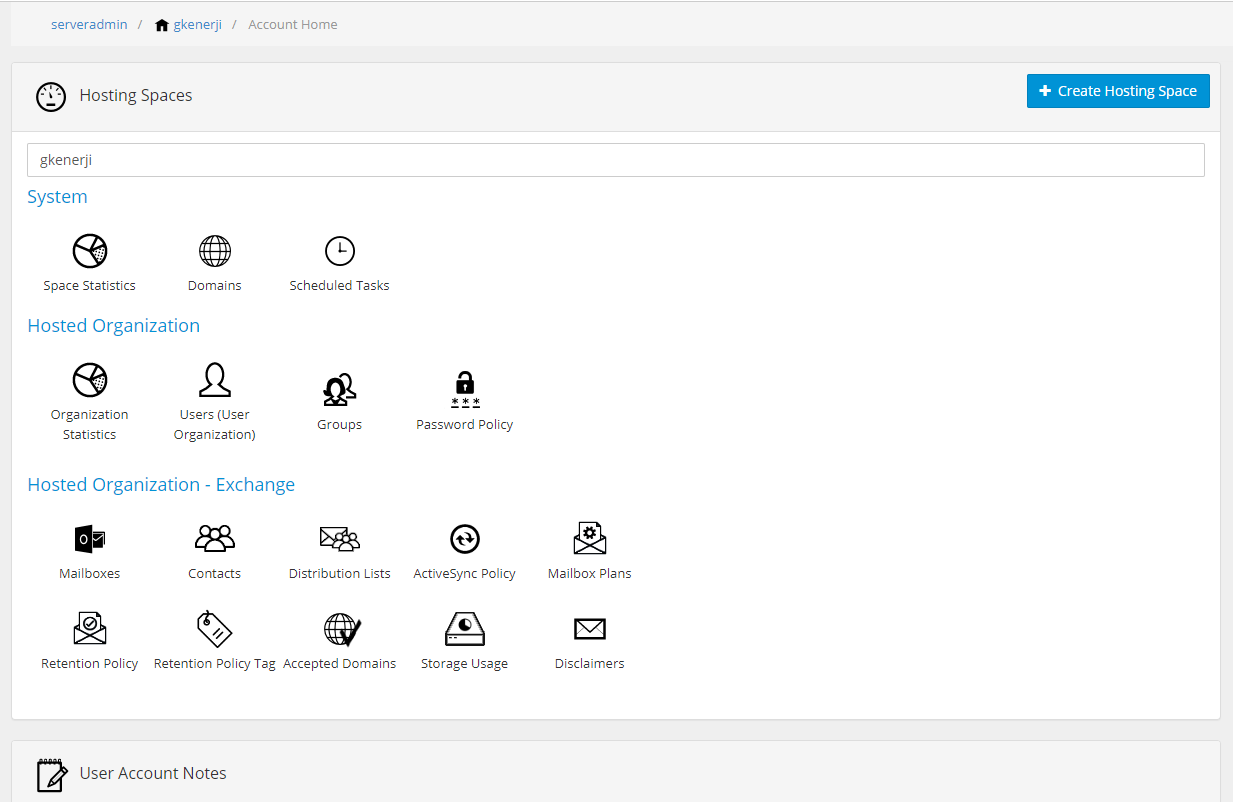
Task: Open the Domains globe icon
Action: (215, 251)
